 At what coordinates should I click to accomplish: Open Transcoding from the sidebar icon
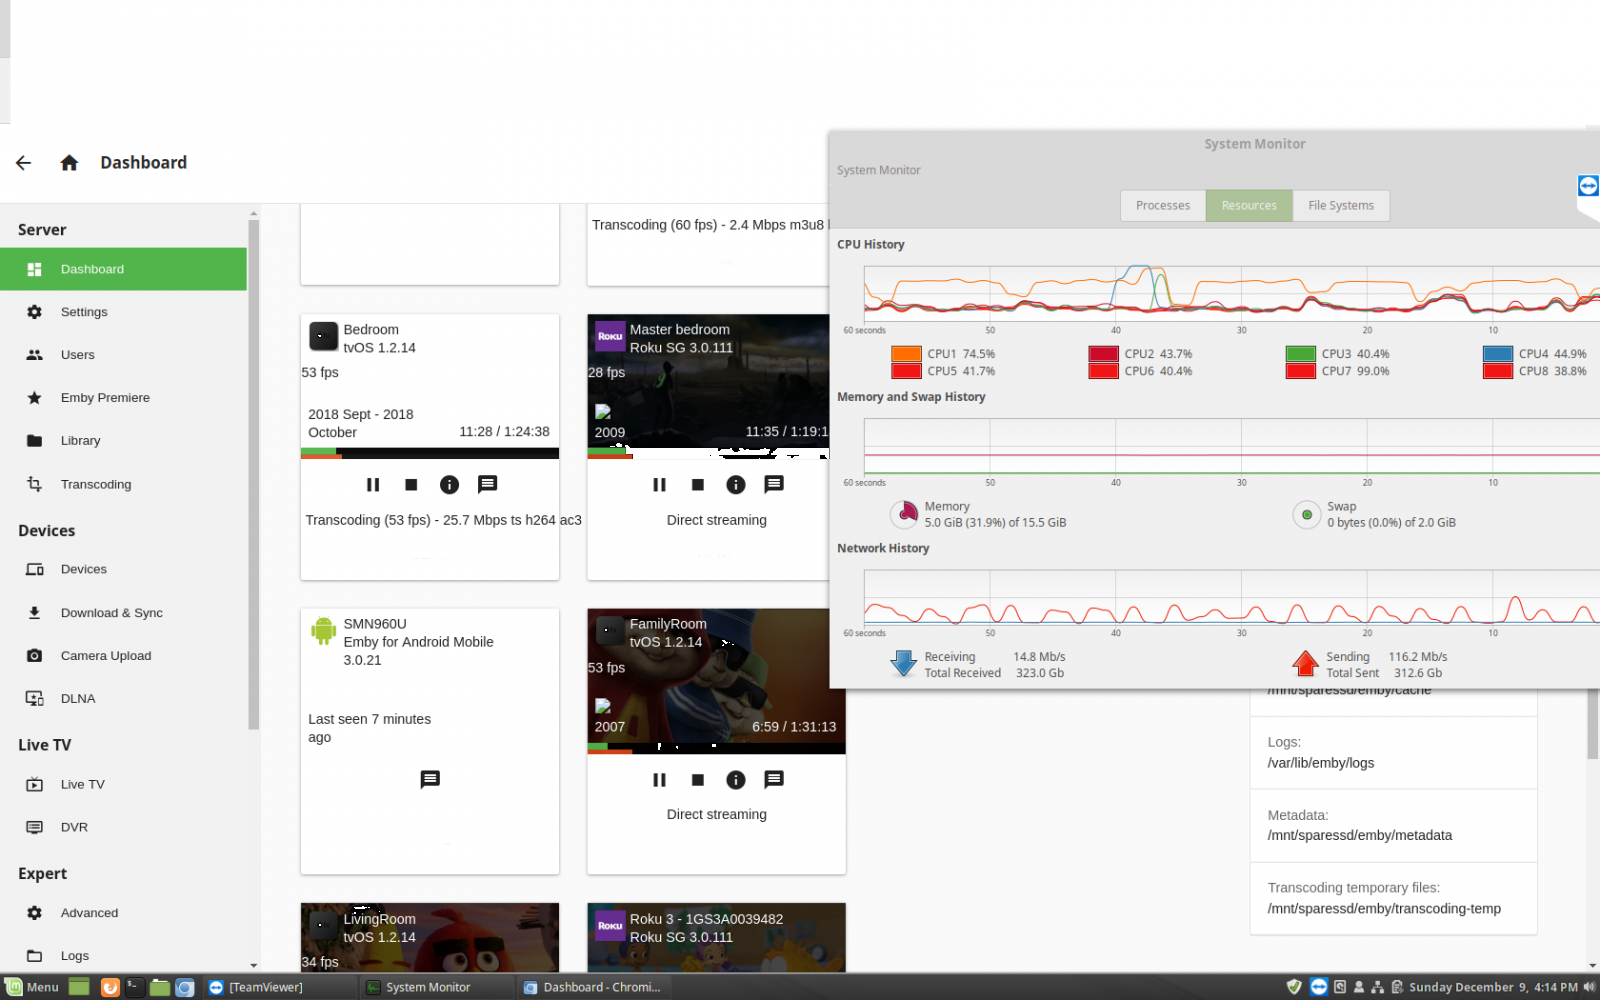coord(34,484)
